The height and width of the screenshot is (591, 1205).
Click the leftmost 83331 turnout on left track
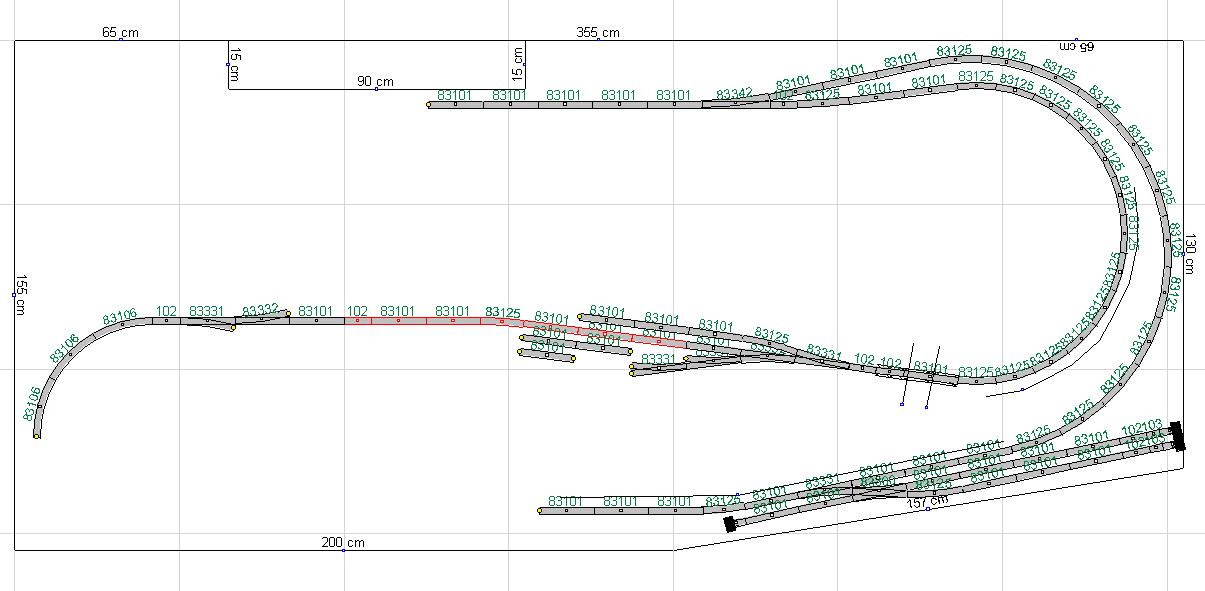(208, 320)
